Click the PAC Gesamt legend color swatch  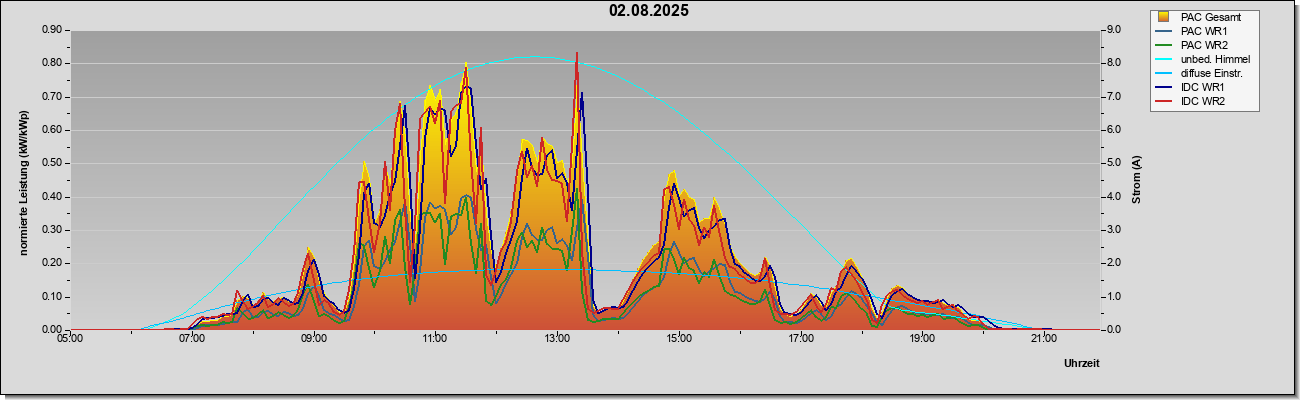tap(1163, 17)
